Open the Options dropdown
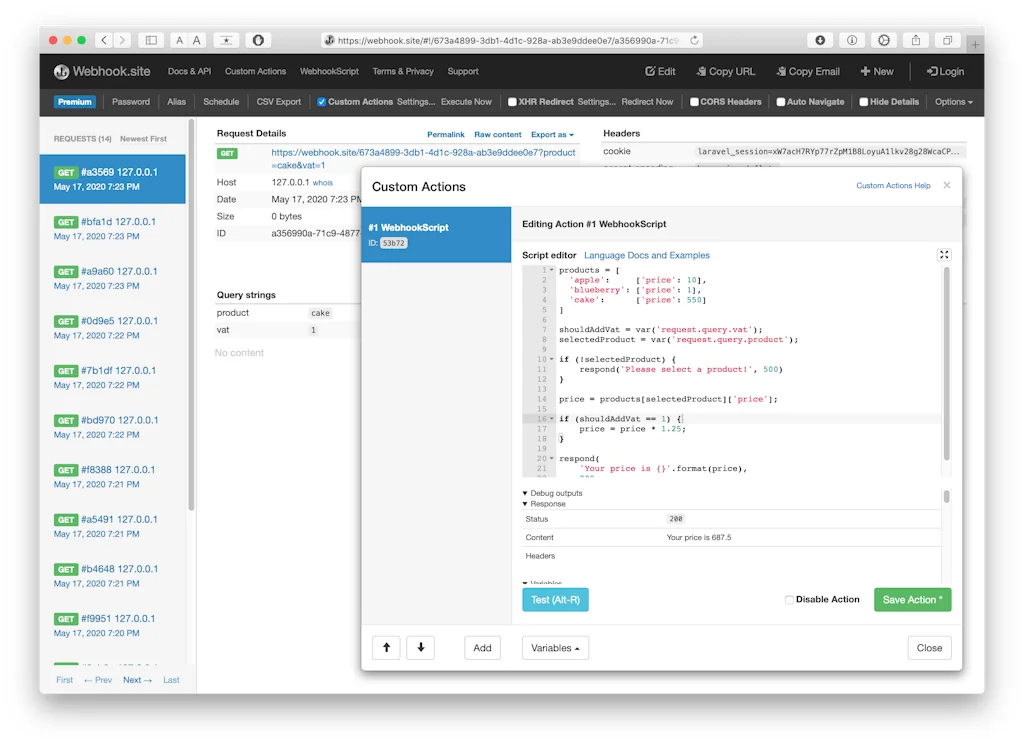 (953, 101)
